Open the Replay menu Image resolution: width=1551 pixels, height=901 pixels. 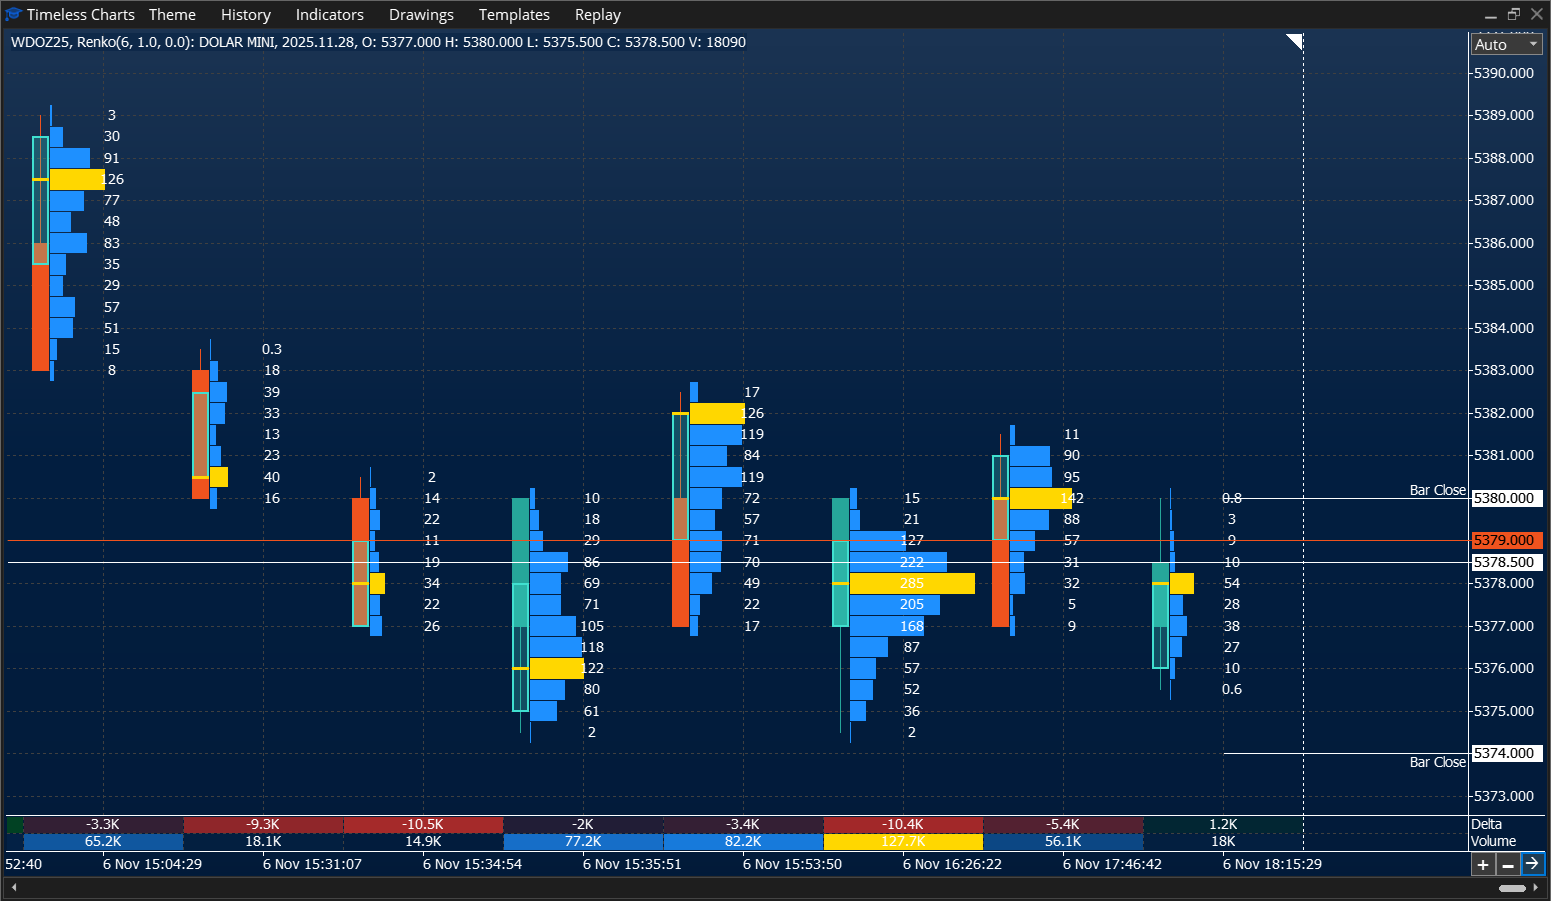(597, 14)
